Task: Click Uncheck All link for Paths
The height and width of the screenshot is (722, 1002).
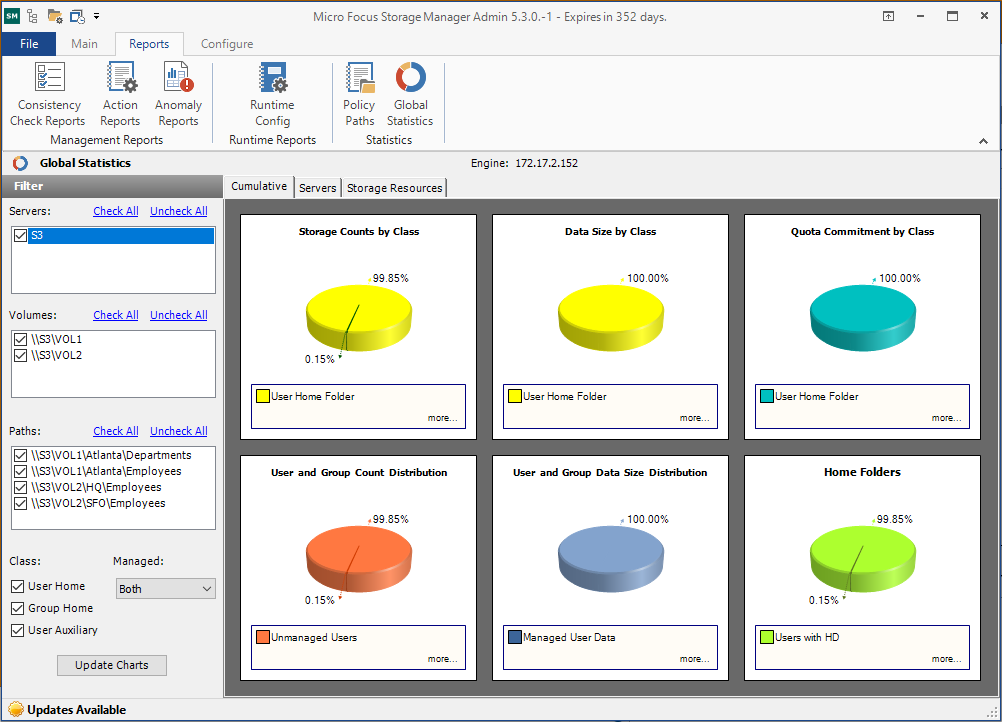Action: click(x=178, y=431)
